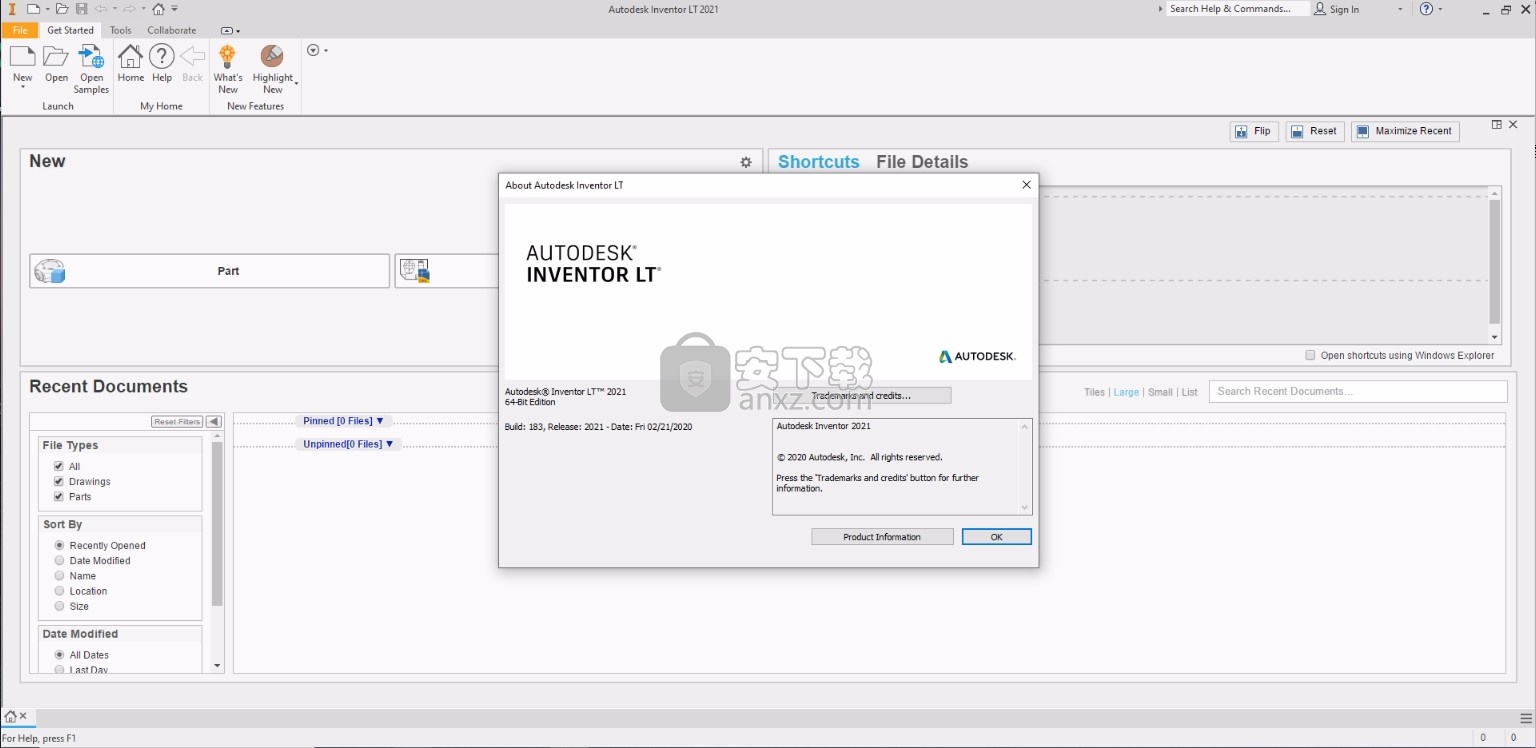The width and height of the screenshot is (1536, 748).
Task: Click the quick access Home icon
Action: pyautogui.click(x=158, y=9)
